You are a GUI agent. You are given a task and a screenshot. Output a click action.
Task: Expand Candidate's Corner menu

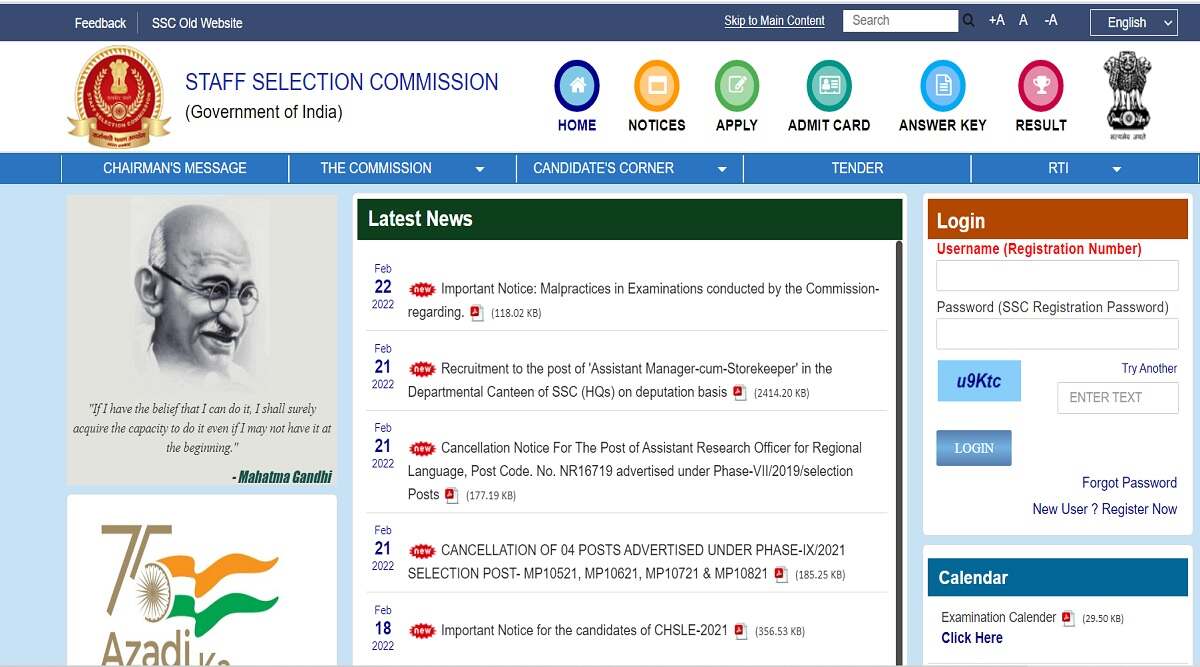point(630,168)
